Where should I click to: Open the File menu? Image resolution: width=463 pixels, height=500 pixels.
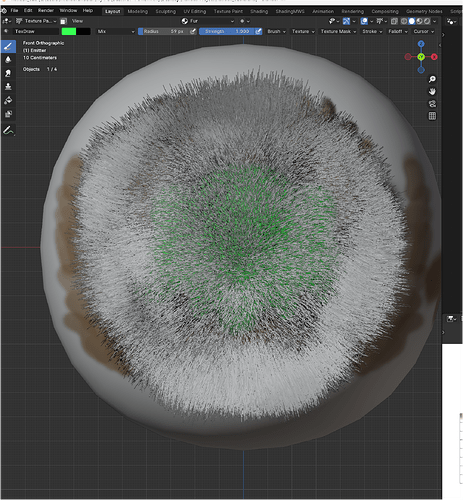(14, 11)
